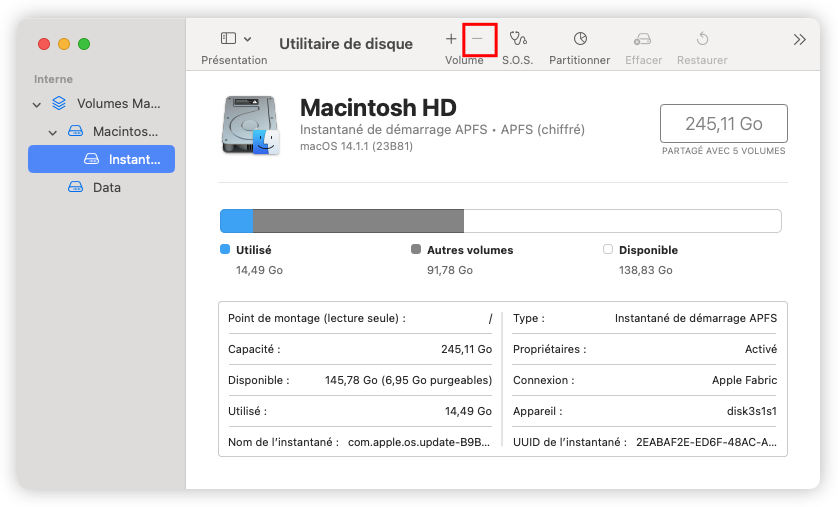This screenshot has height=507, width=838.
Task: Click the 'PARTAGÉ AVEC 5 VOLUMES' label
Action: tap(724, 151)
